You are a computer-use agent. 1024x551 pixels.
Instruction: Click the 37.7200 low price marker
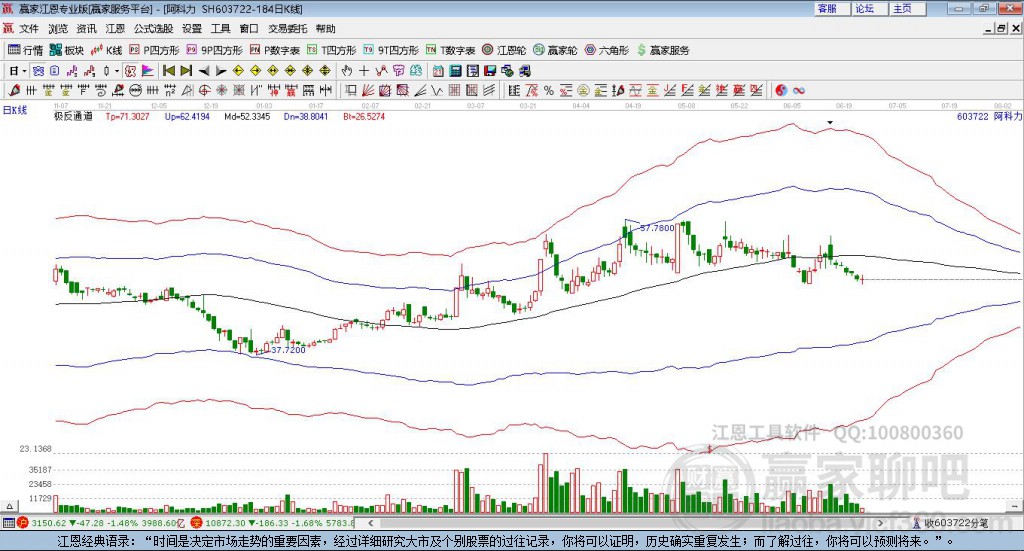point(288,350)
